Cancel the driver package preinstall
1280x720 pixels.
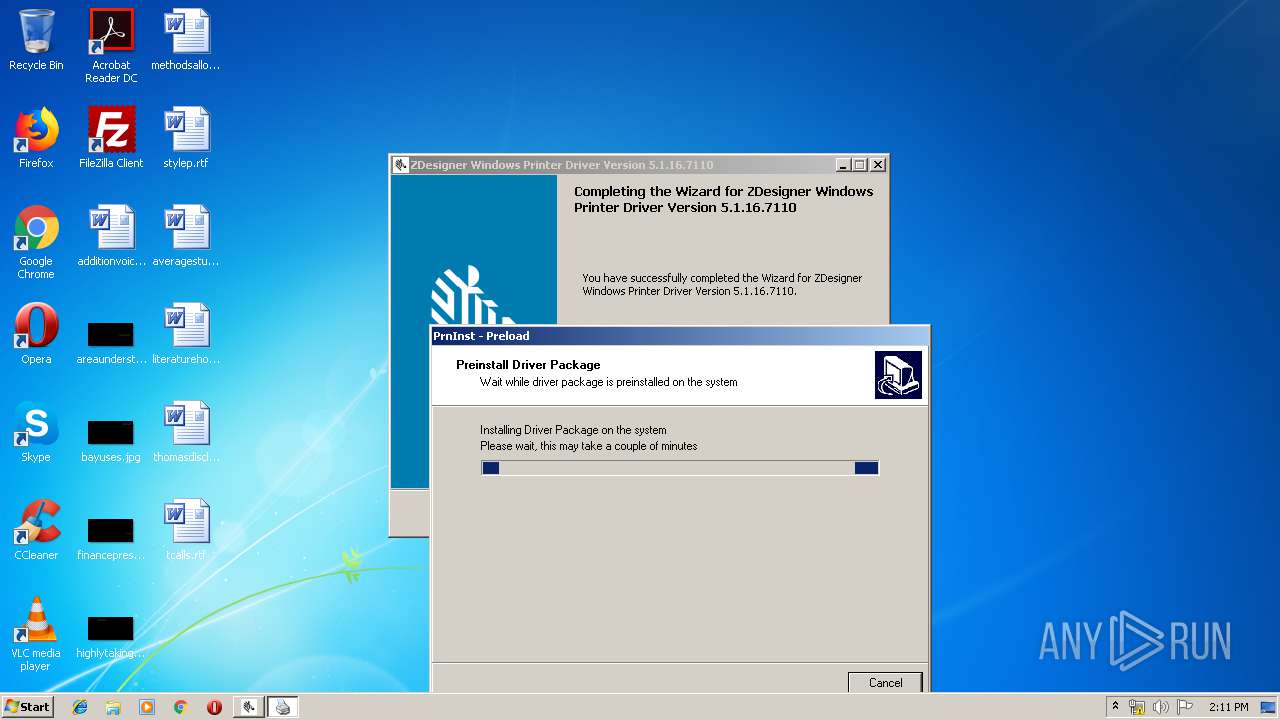tap(885, 682)
